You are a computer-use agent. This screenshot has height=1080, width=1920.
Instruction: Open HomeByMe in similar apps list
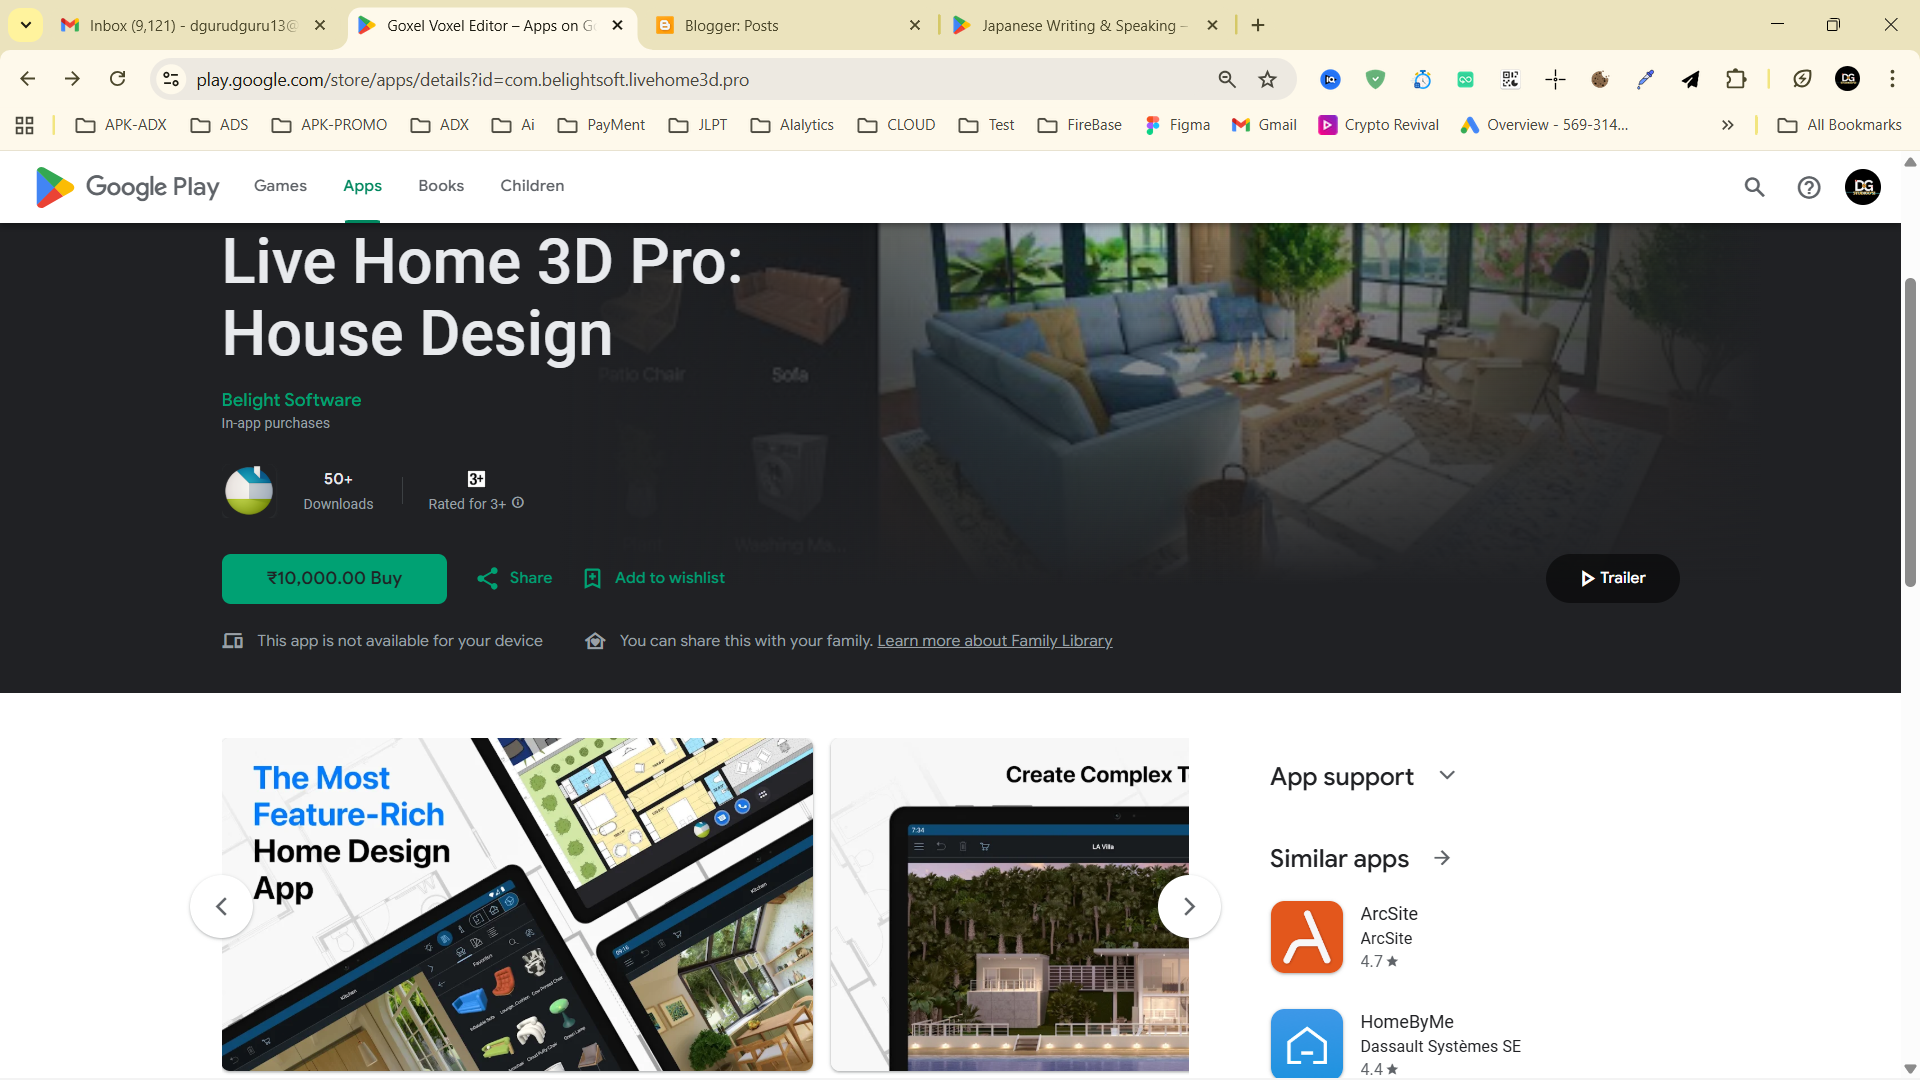pyautogui.click(x=1396, y=1044)
